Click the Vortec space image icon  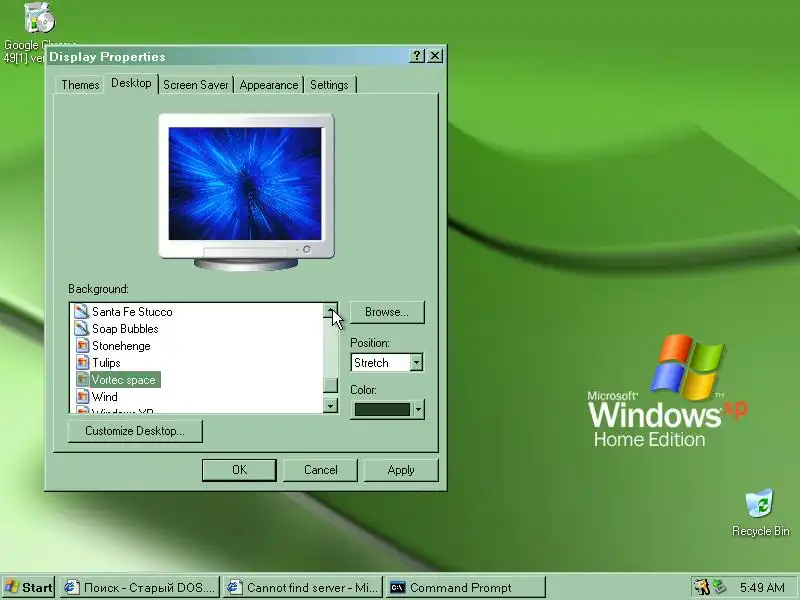pyautogui.click(x=82, y=380)
